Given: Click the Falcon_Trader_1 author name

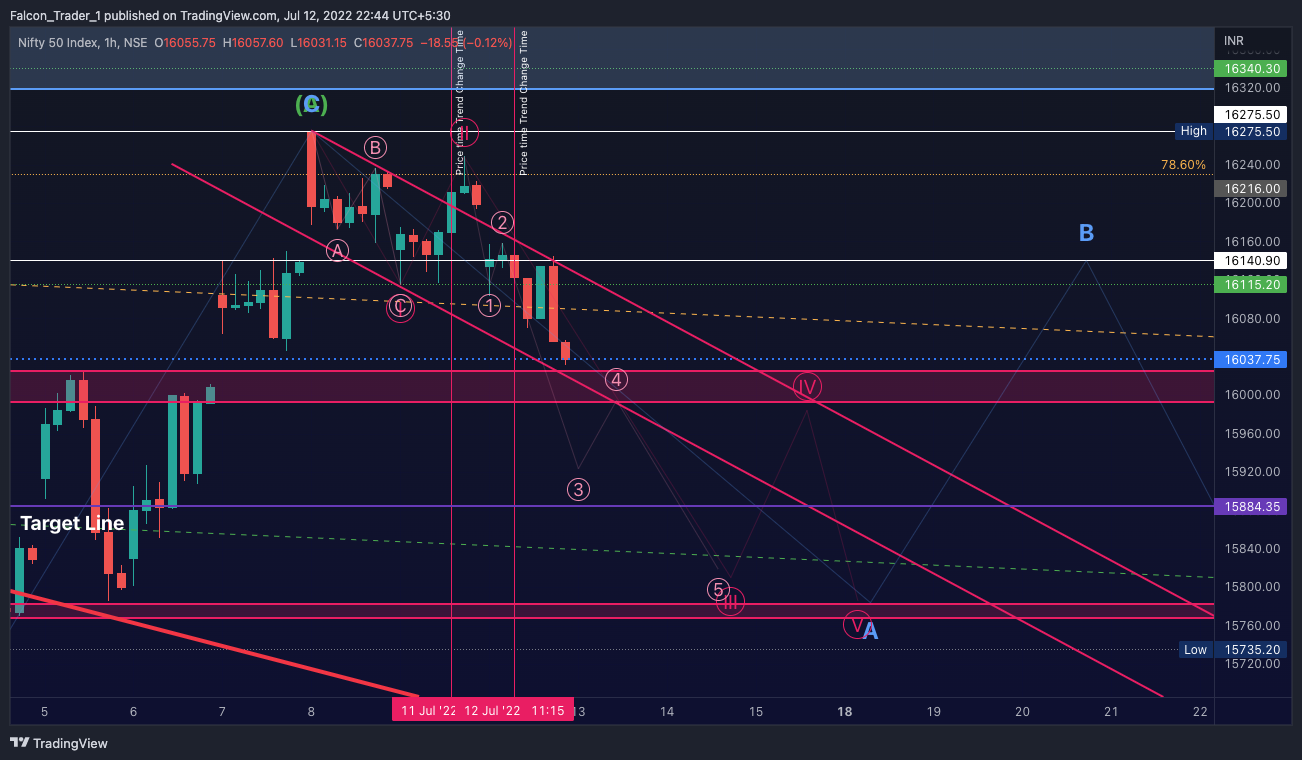Looking at the screenshot, I should pyautogui.click(x=55, y=15).
